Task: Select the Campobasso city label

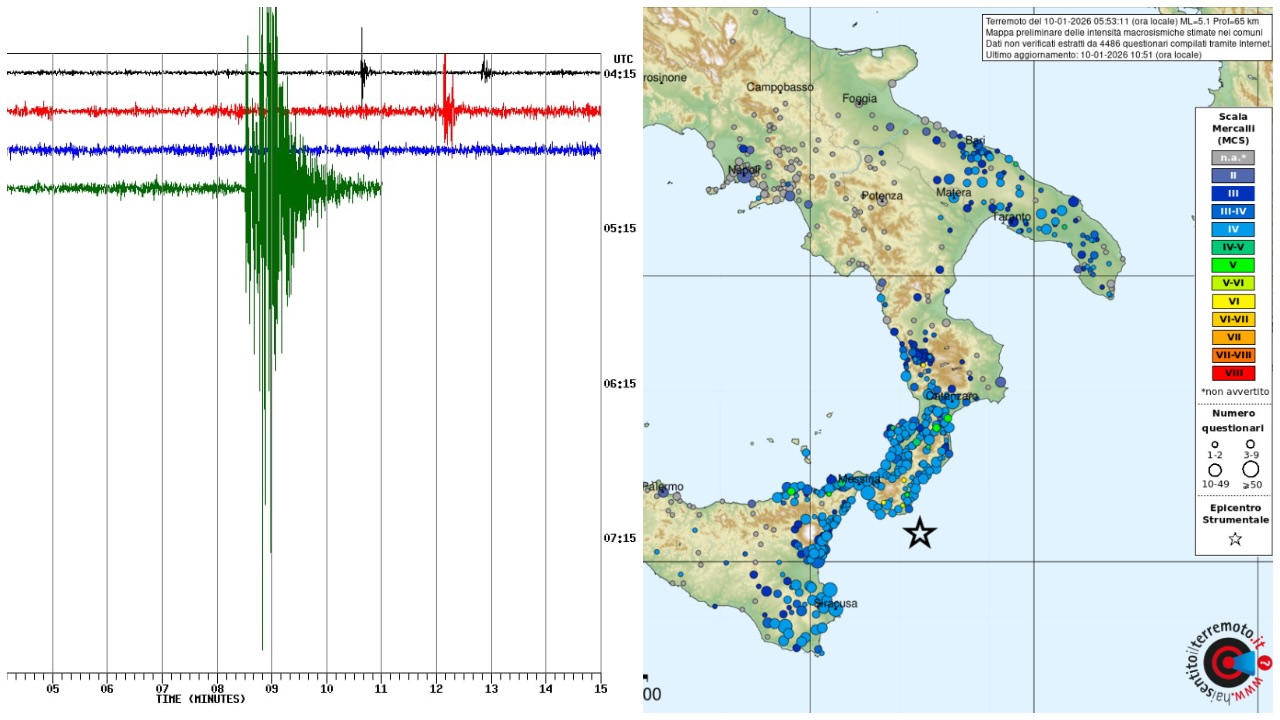Action: pyautogui.click(x=780, y=87)
